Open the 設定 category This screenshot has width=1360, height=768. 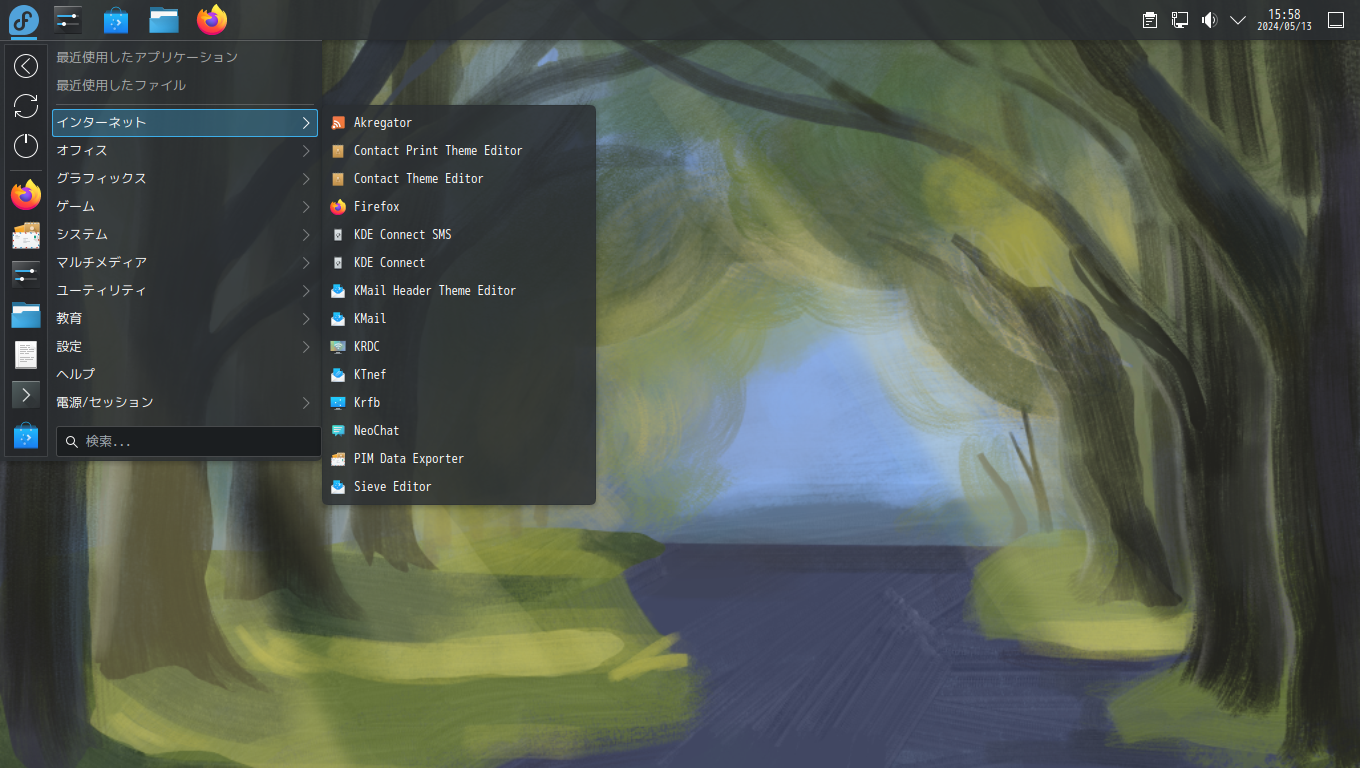(185, 347)
